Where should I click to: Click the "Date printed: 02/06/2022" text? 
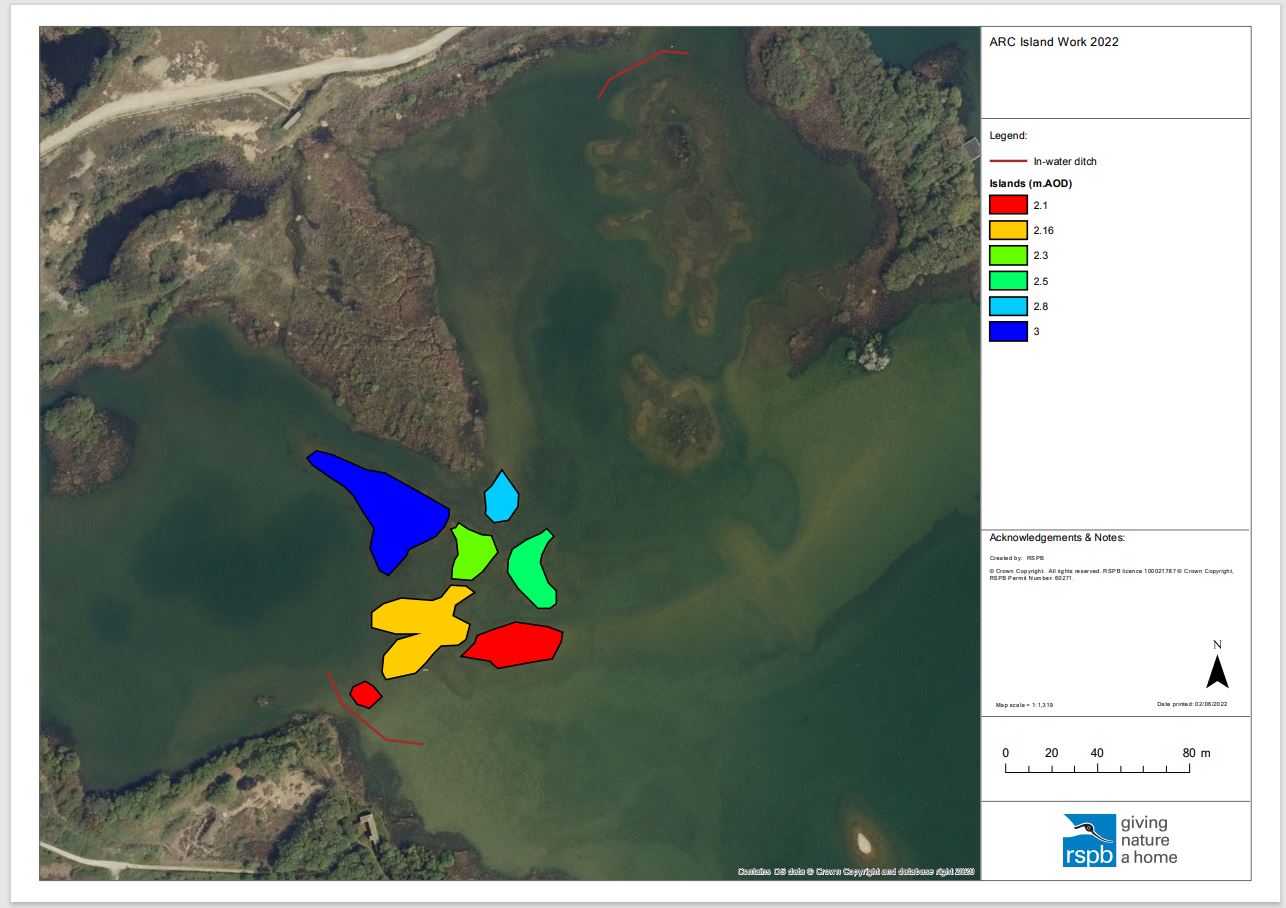point(1192,705)
